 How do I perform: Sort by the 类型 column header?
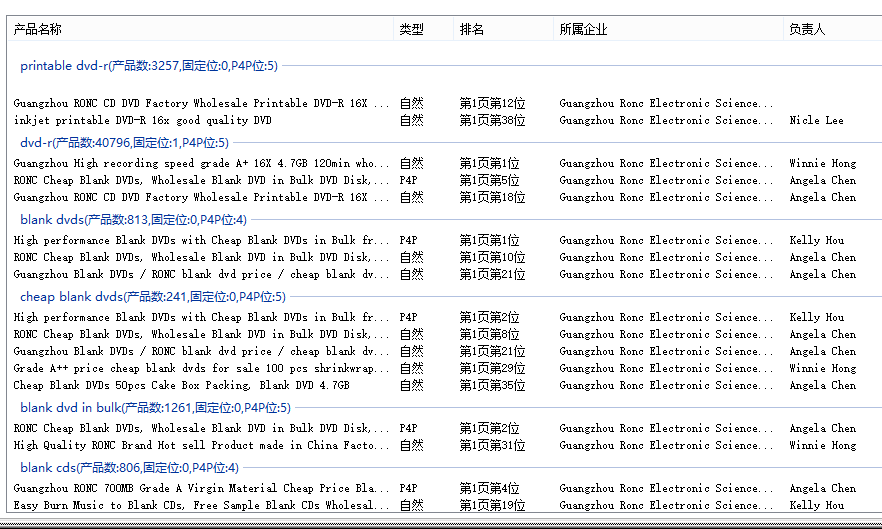click(x=424, y=29)
